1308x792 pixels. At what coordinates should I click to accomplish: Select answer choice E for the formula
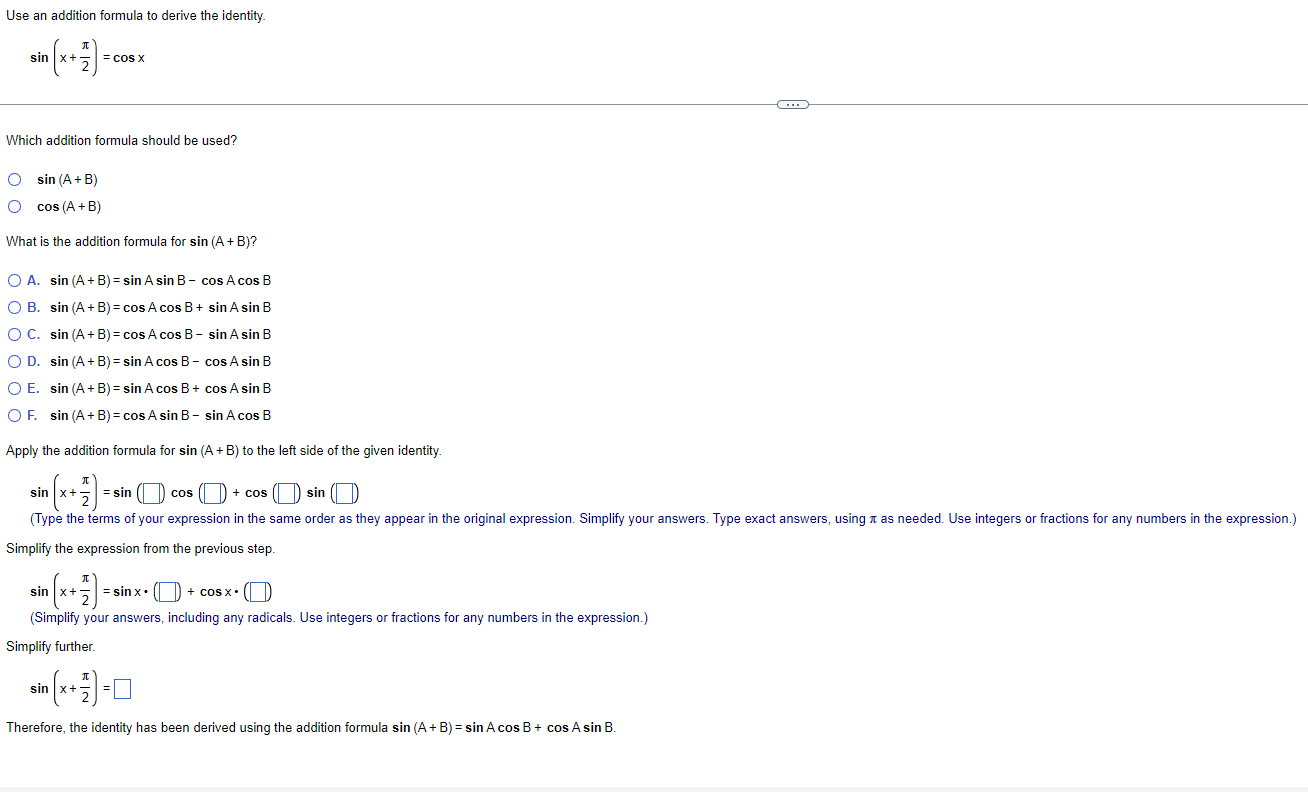coord(14,388)
